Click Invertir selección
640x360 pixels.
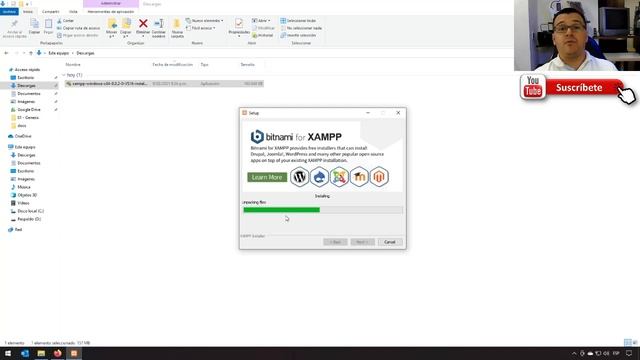(x=298, y=36)
